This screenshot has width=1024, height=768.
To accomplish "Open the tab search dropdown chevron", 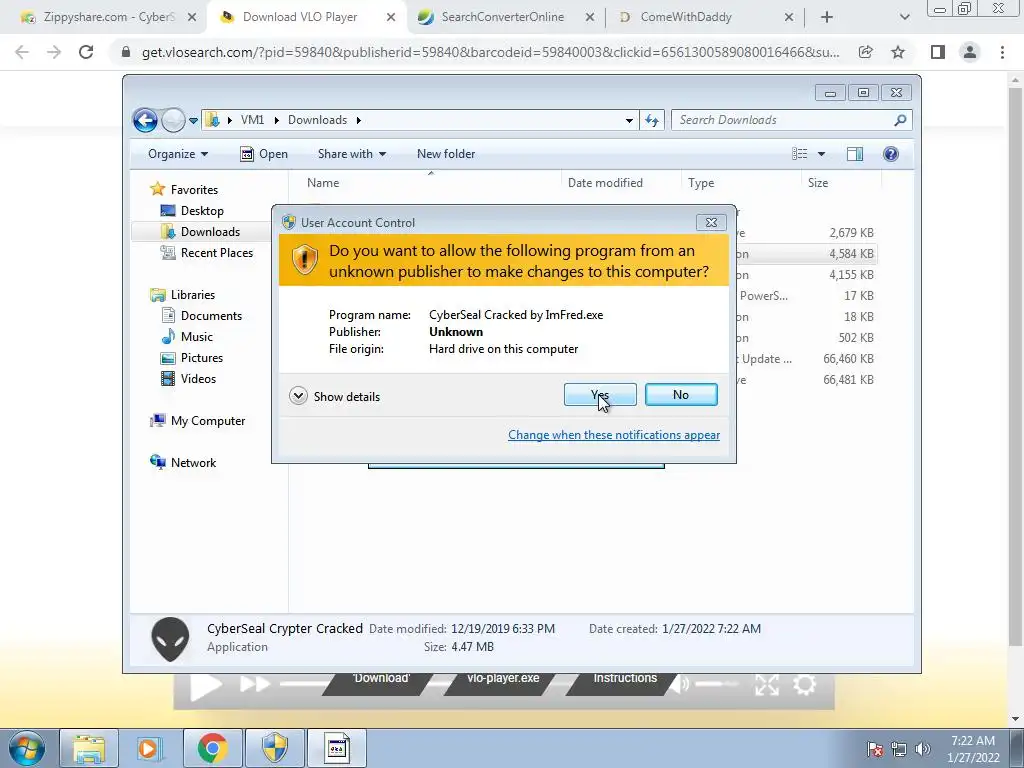I will click(904, 18).
